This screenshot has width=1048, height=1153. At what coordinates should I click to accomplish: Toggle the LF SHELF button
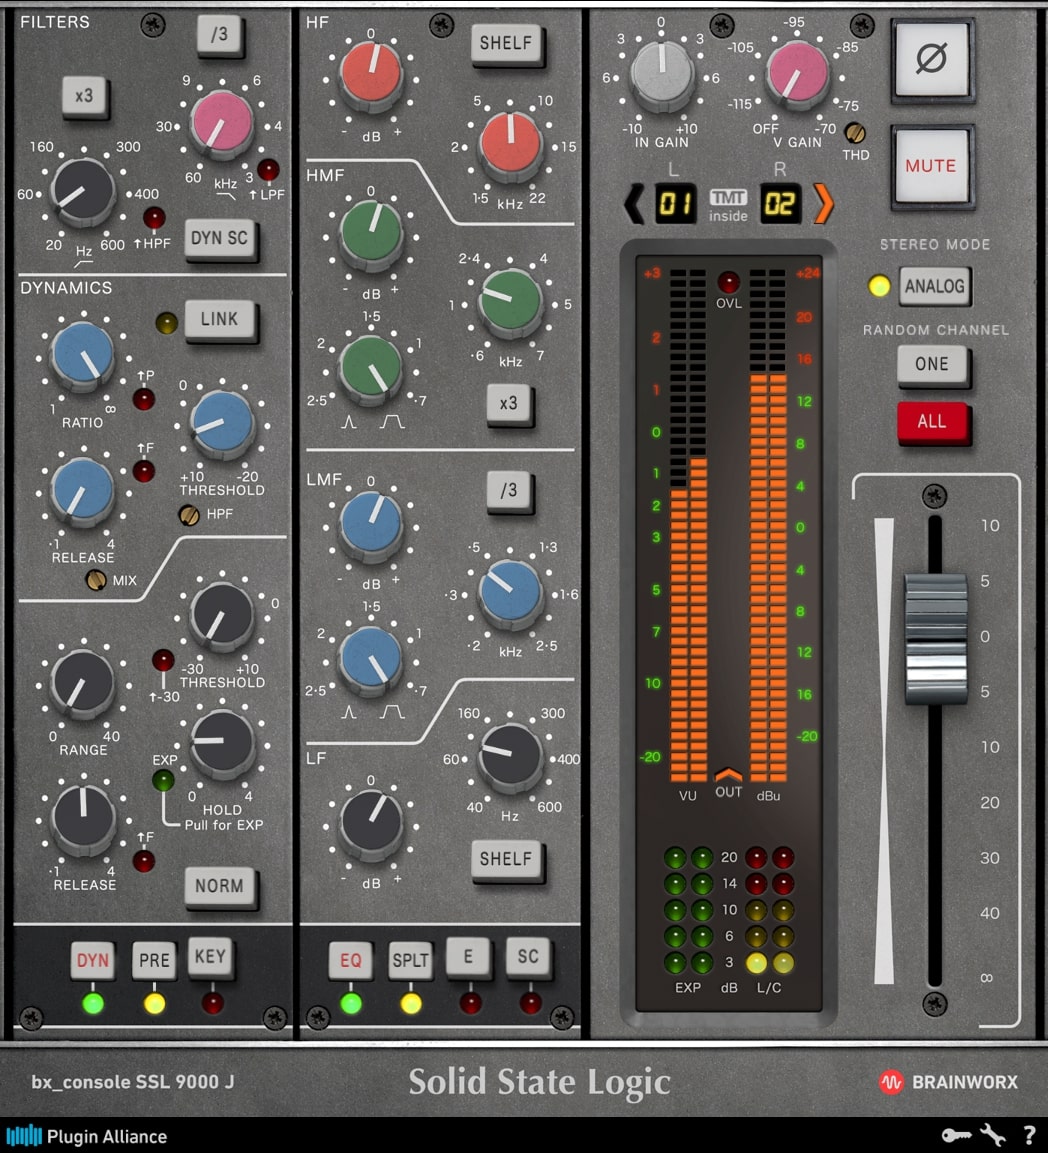coord(506,859)
